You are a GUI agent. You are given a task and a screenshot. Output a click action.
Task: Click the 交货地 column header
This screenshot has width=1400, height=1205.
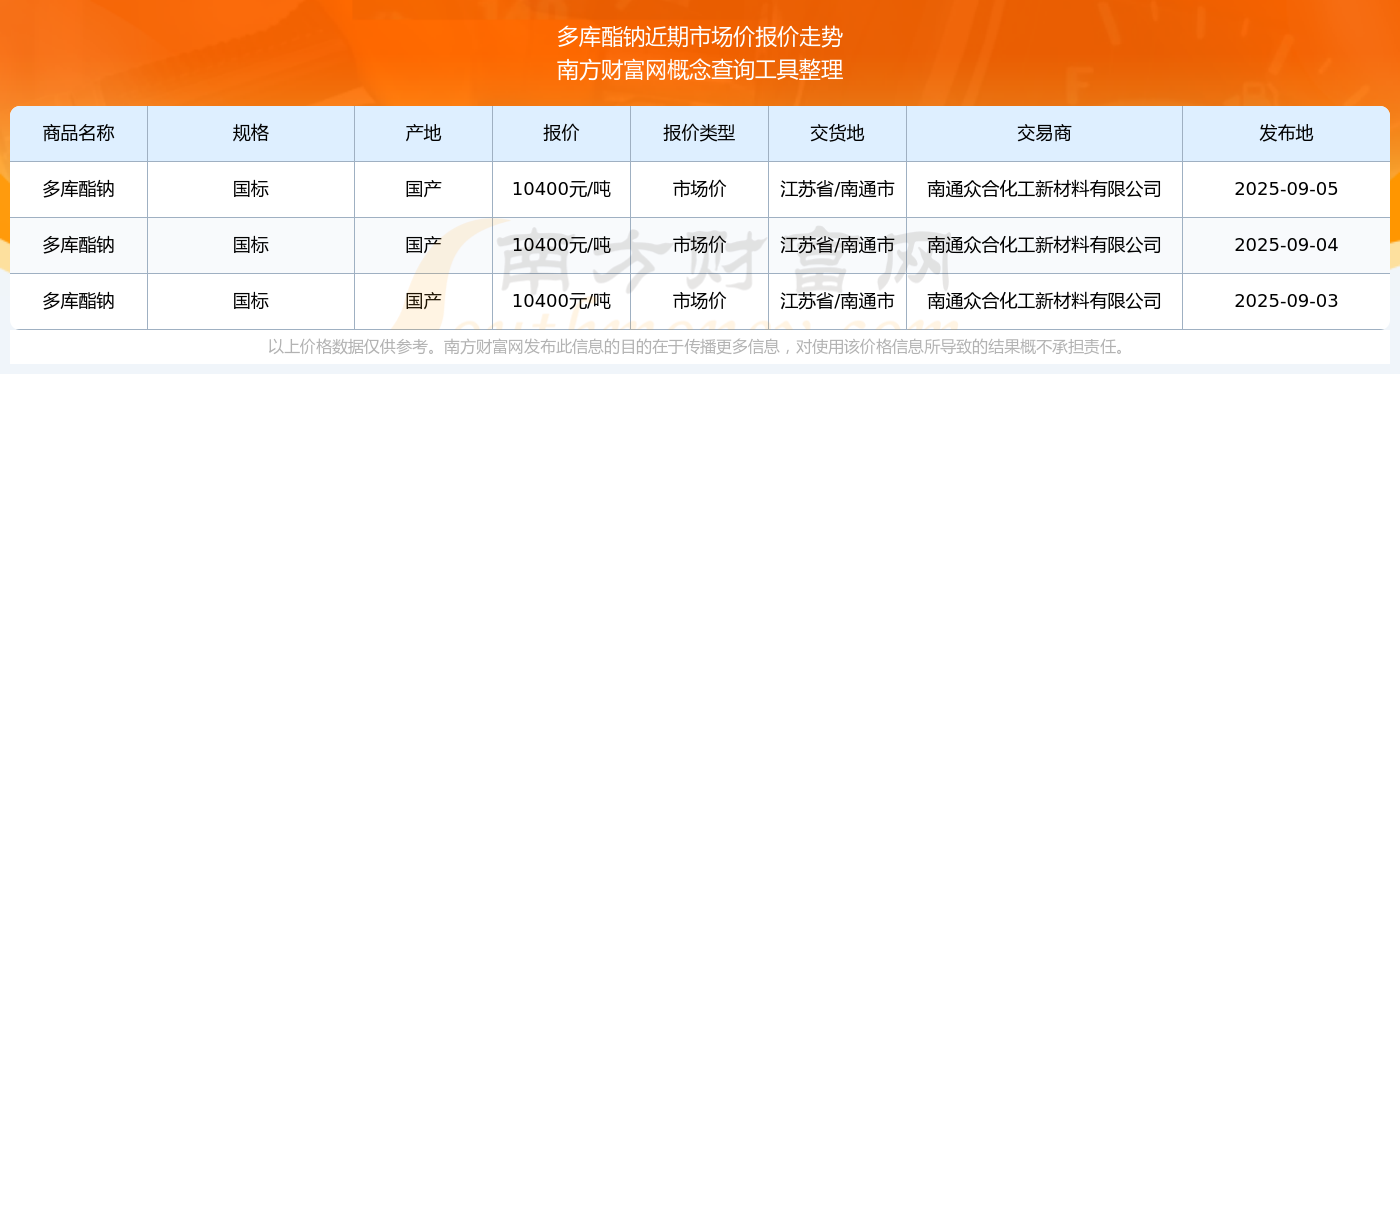838,134
